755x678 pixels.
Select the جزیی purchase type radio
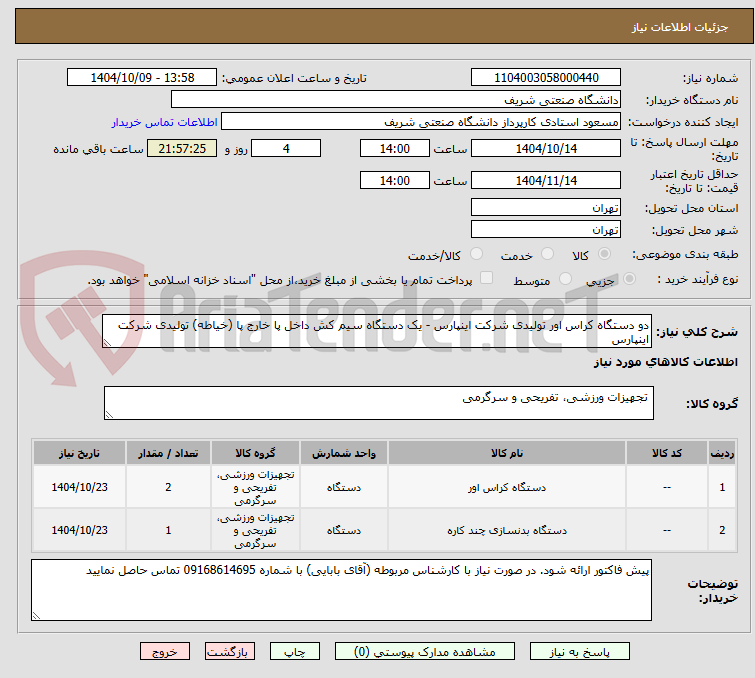pos(629,279)
